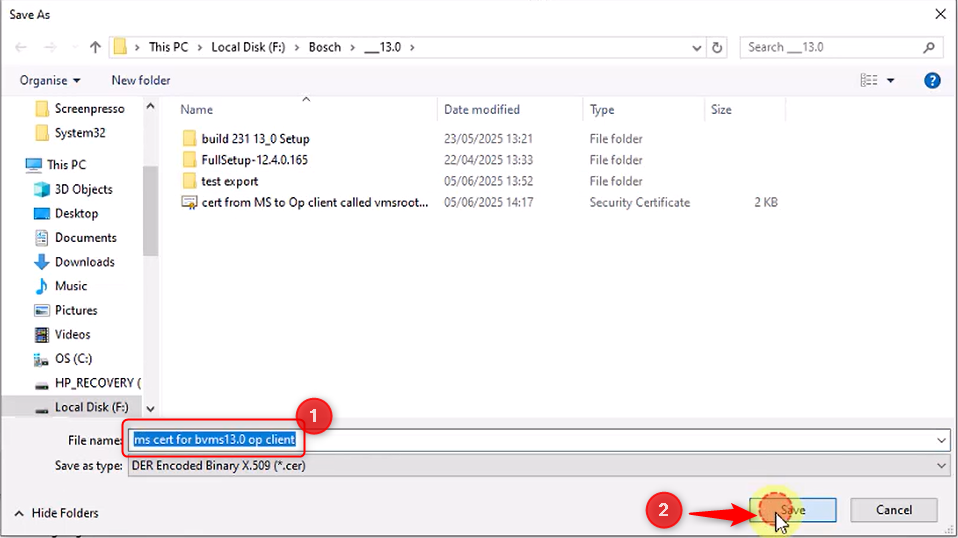Image resolution: width=958 pixels, height=538 pixels.
Task: Refresh the current folder view
Action: pos(717,47)
